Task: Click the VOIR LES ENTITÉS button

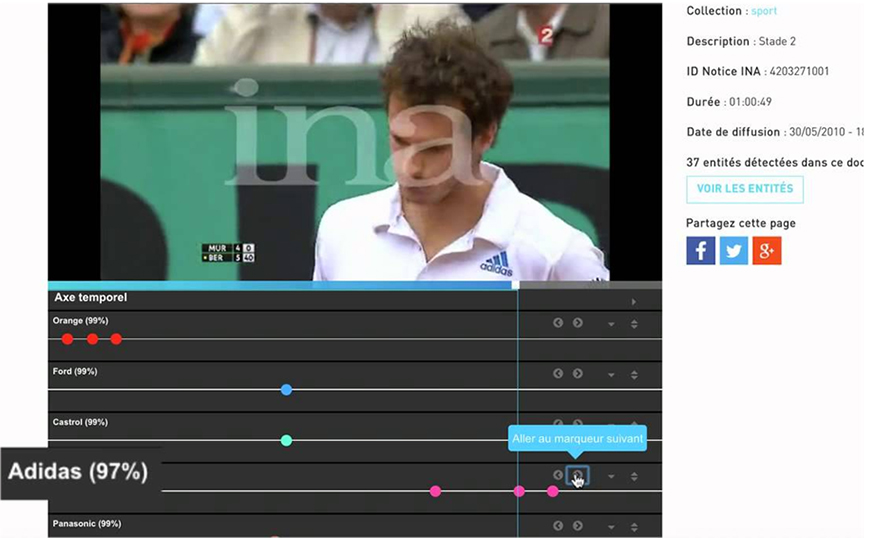Action: (x=745, y=189)
